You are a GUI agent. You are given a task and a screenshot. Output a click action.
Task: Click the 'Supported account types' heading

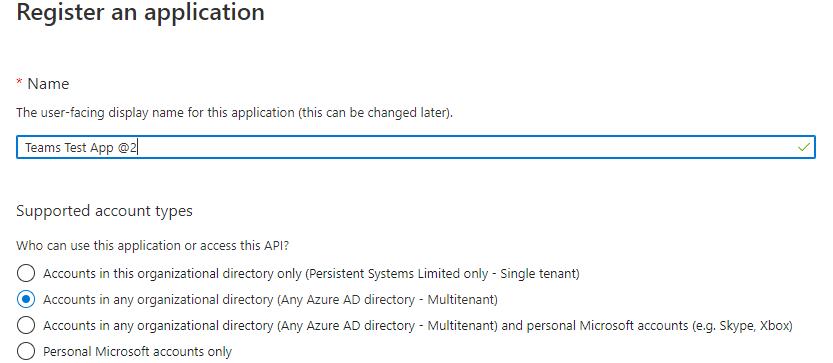coord(105,212)
